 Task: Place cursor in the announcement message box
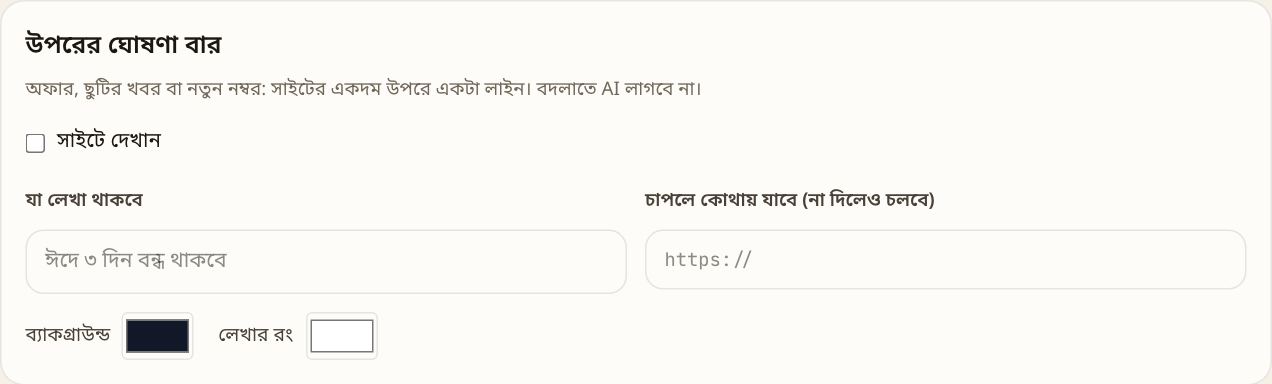326,262
